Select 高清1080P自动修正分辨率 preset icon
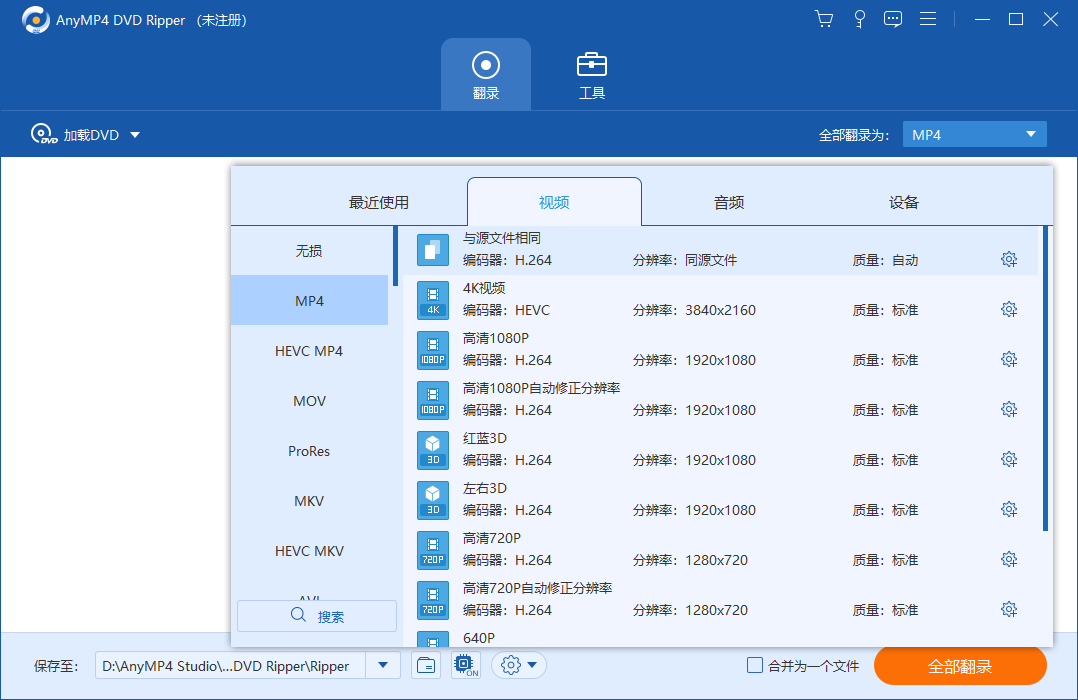 click(x=432, y=401)
